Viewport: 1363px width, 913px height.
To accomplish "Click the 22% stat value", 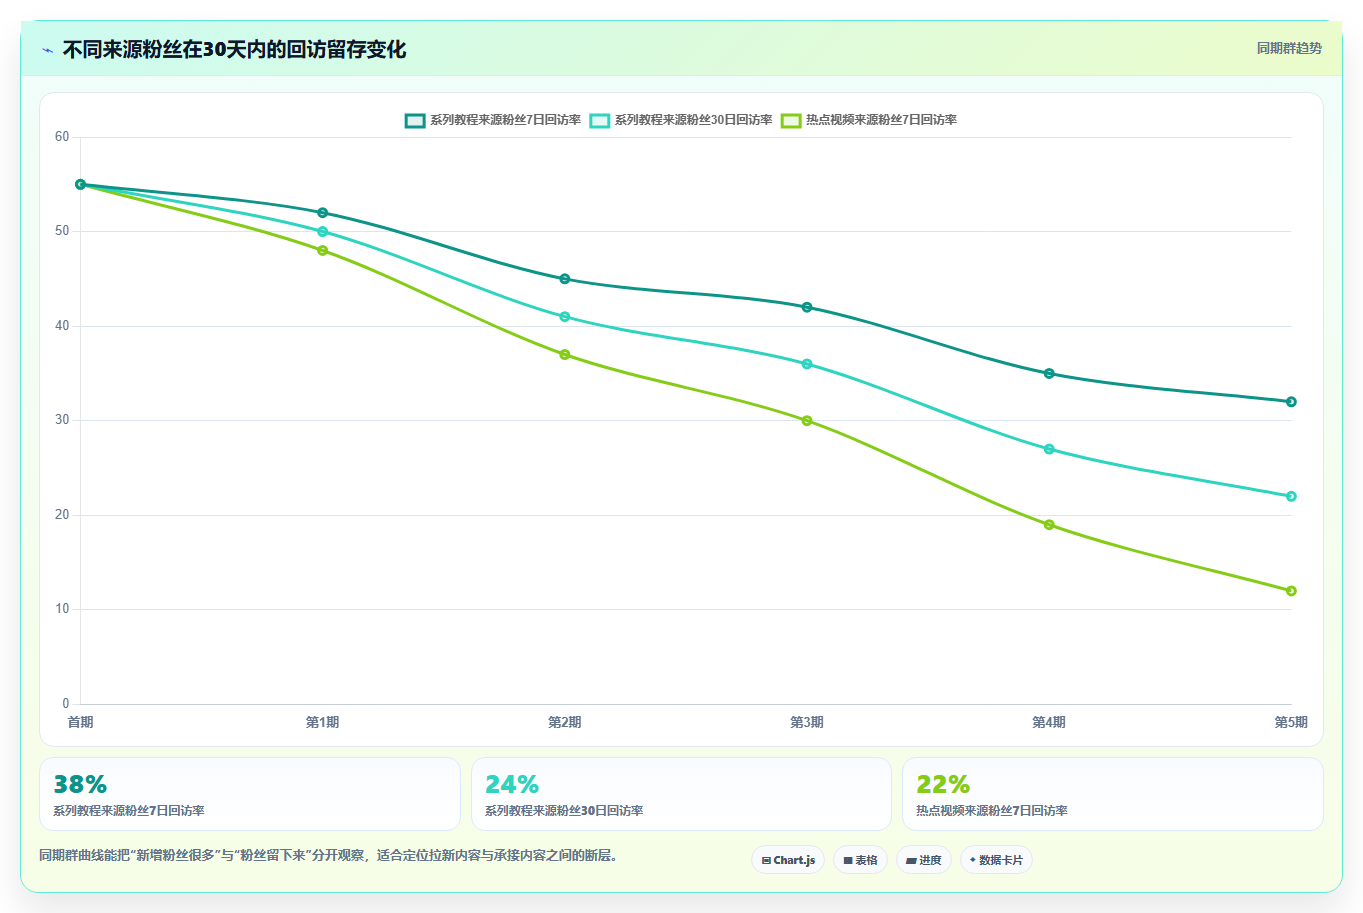I will click(943, 785).
